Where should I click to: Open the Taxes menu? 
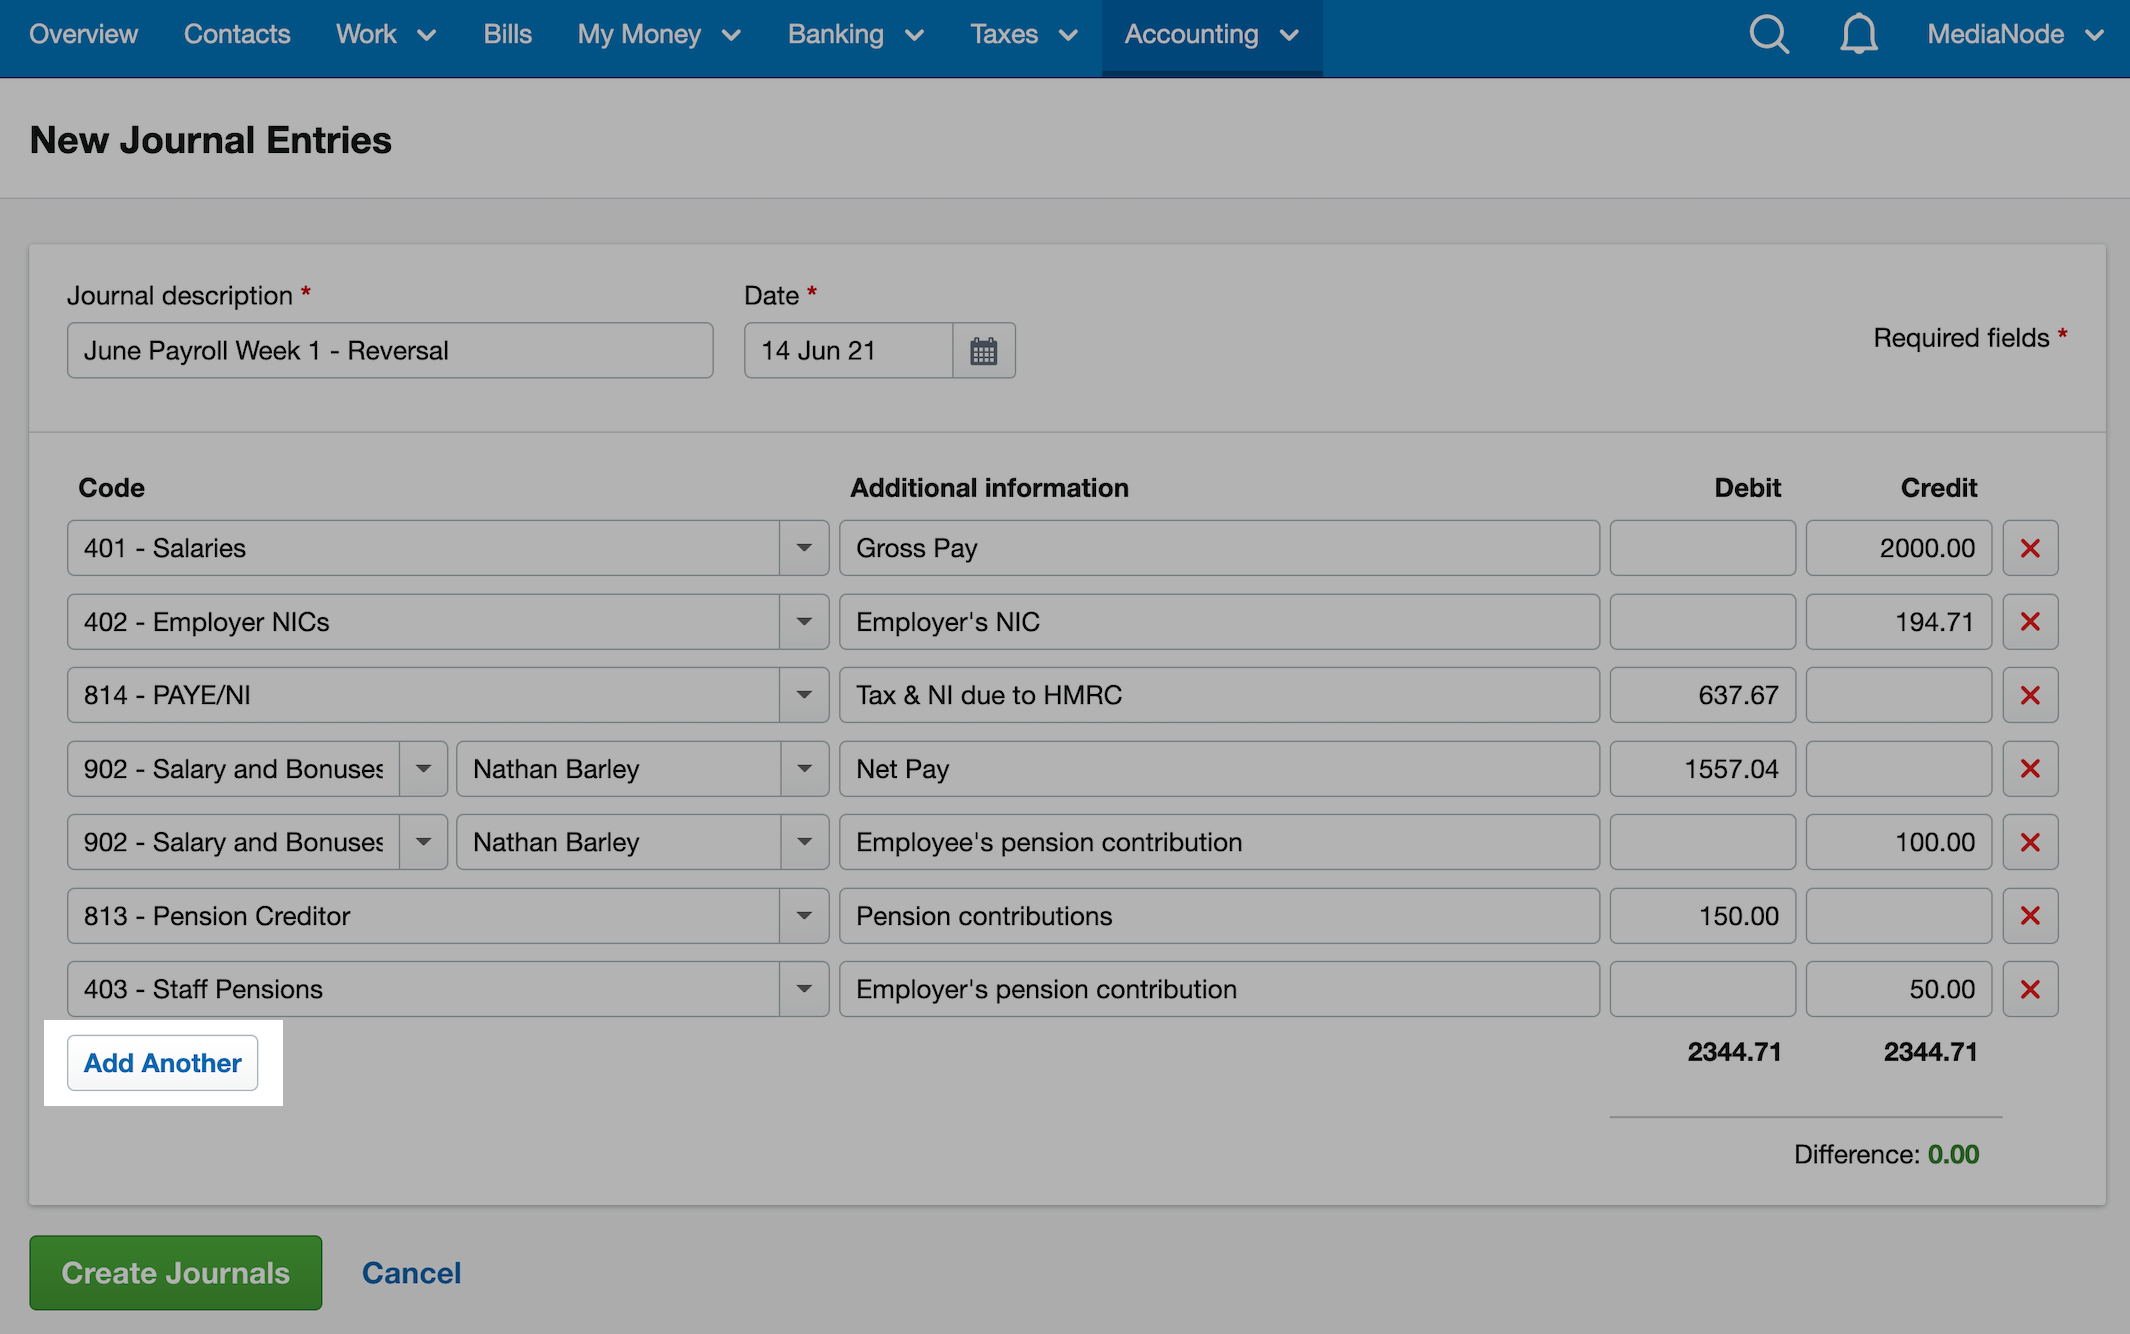coord(1023,34)
